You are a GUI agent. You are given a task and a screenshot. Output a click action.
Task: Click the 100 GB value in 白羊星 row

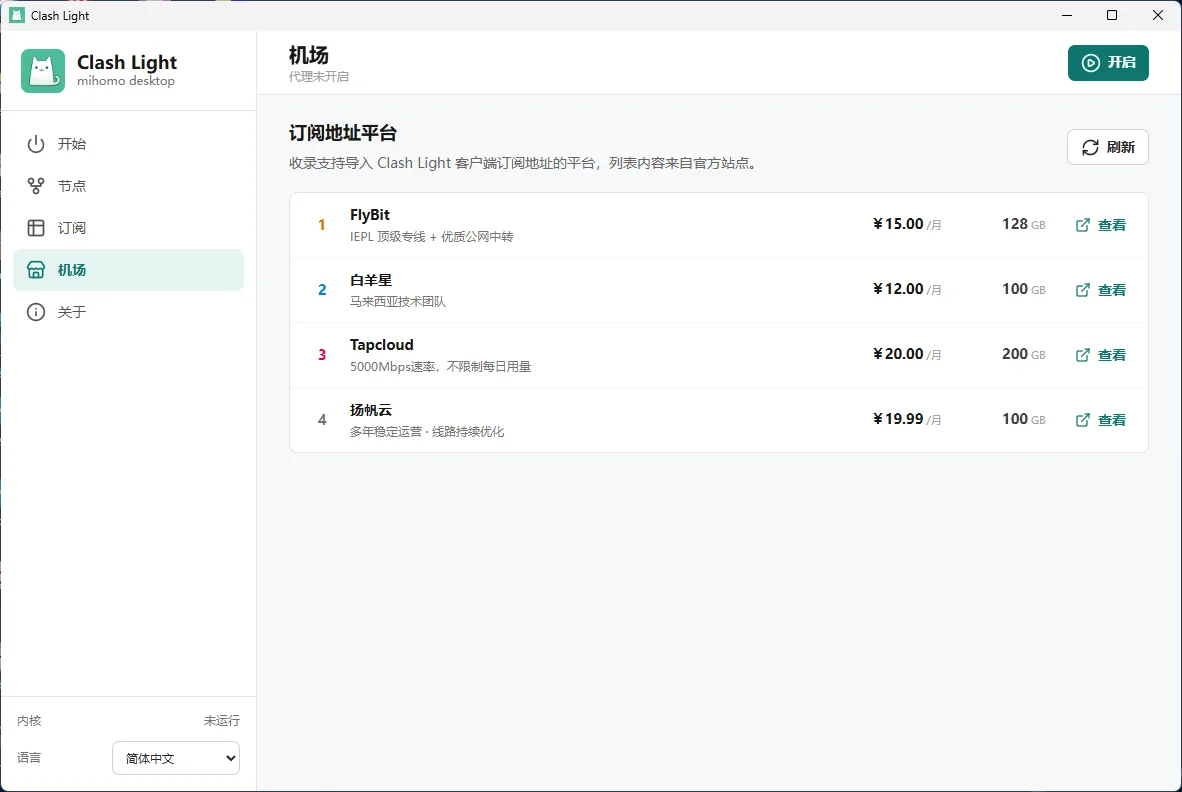[1024, 289]
